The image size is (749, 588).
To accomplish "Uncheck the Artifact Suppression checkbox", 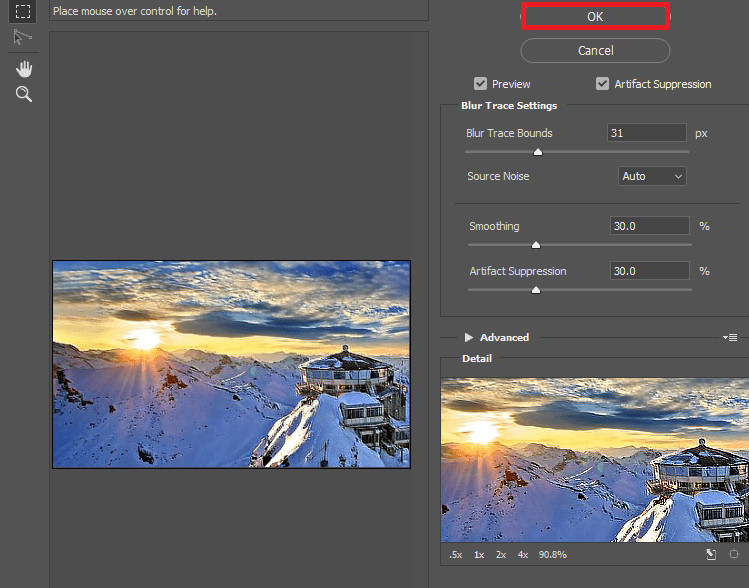I will 602,84.
